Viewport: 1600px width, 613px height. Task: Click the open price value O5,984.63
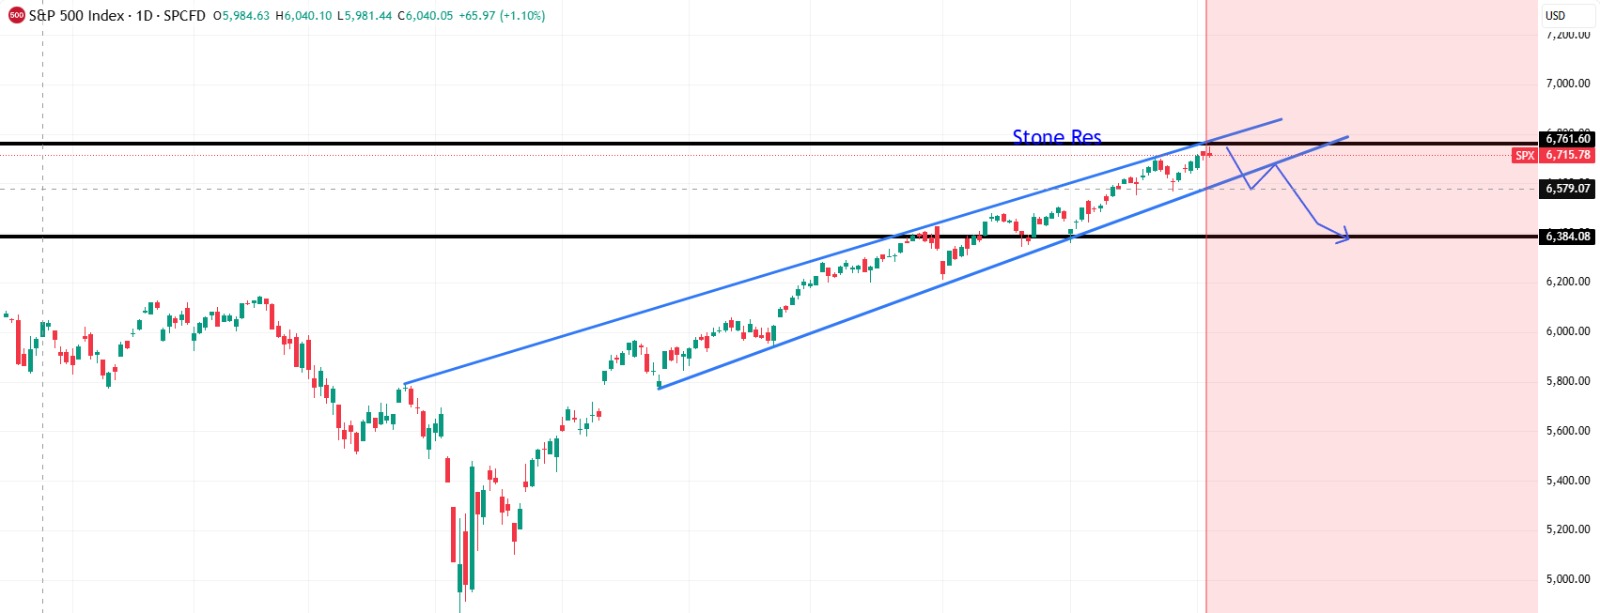pos(241,16)
